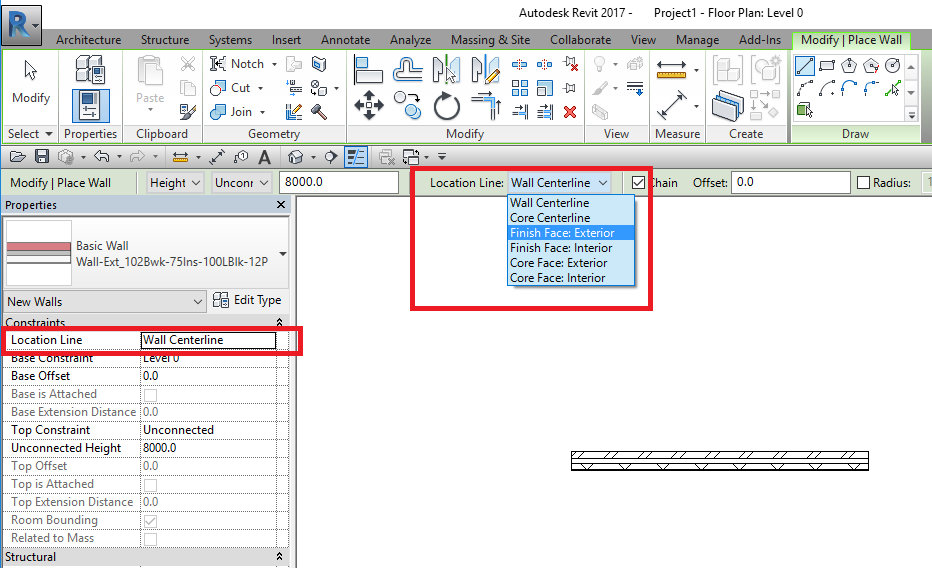The image size is (932, 568).
Task: Open the New Walls filter dropdown
Action: click(105, 302)
